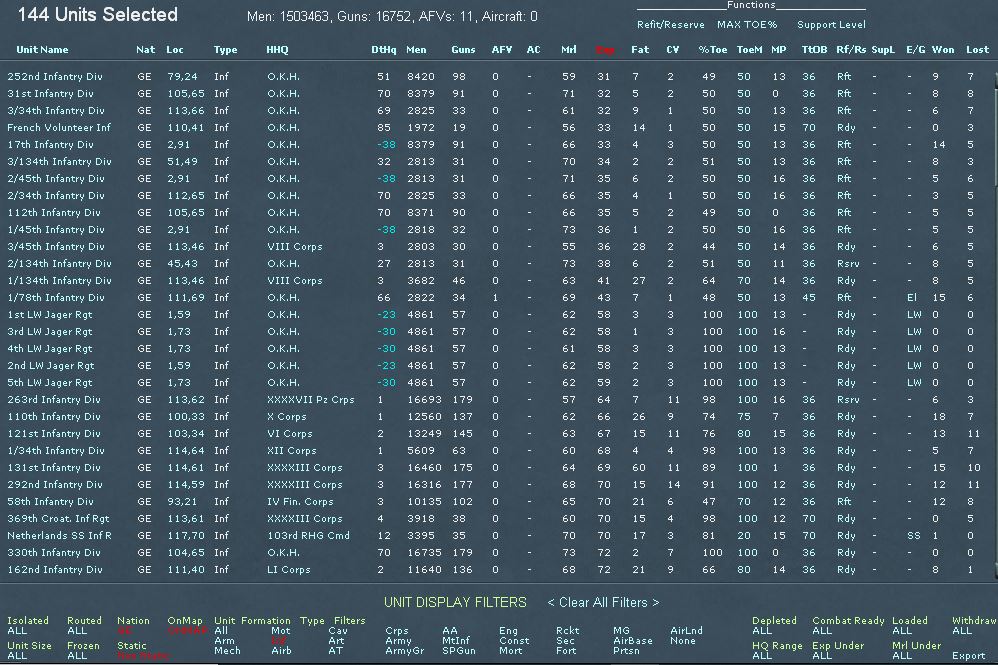Open the Support Level function
The height and width of the screenshot is (665, 998).
coord(831,25)
